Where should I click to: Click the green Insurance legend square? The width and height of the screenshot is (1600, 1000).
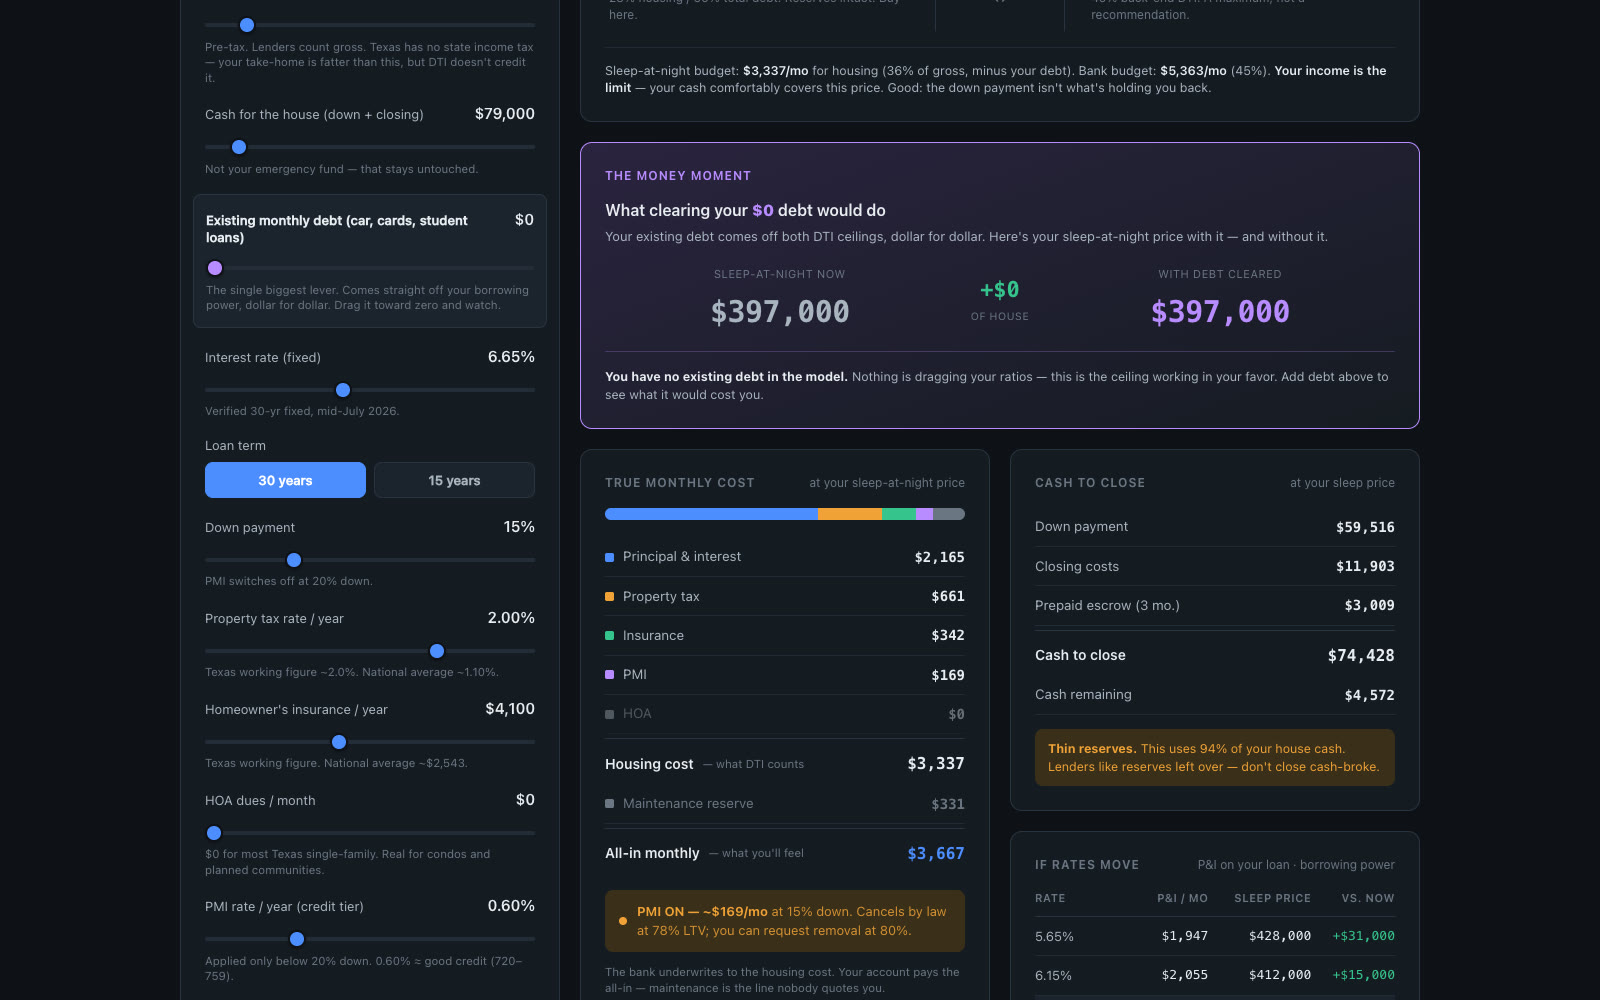pos(610,636)
